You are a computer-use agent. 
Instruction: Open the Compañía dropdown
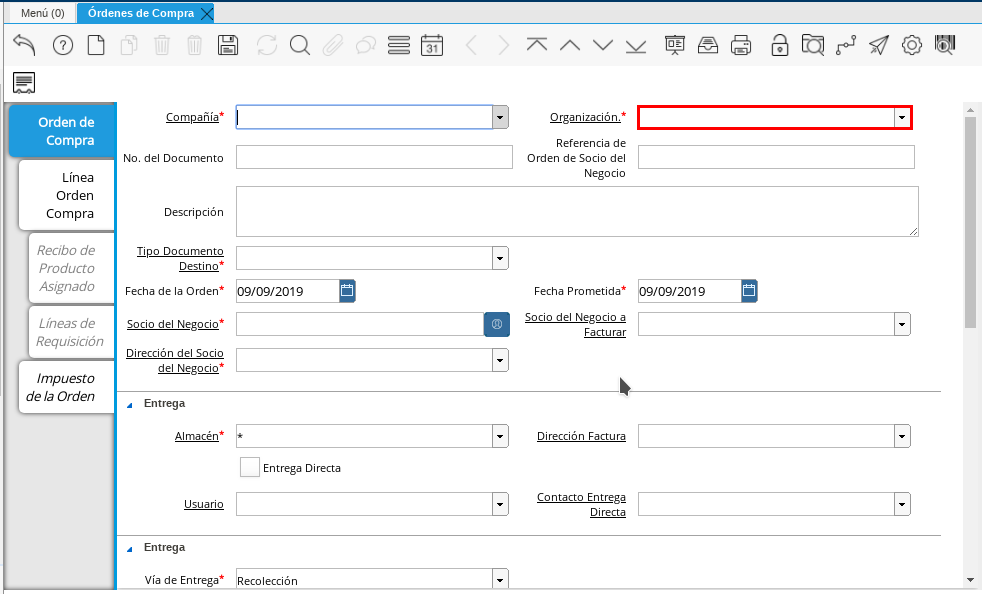500,117
